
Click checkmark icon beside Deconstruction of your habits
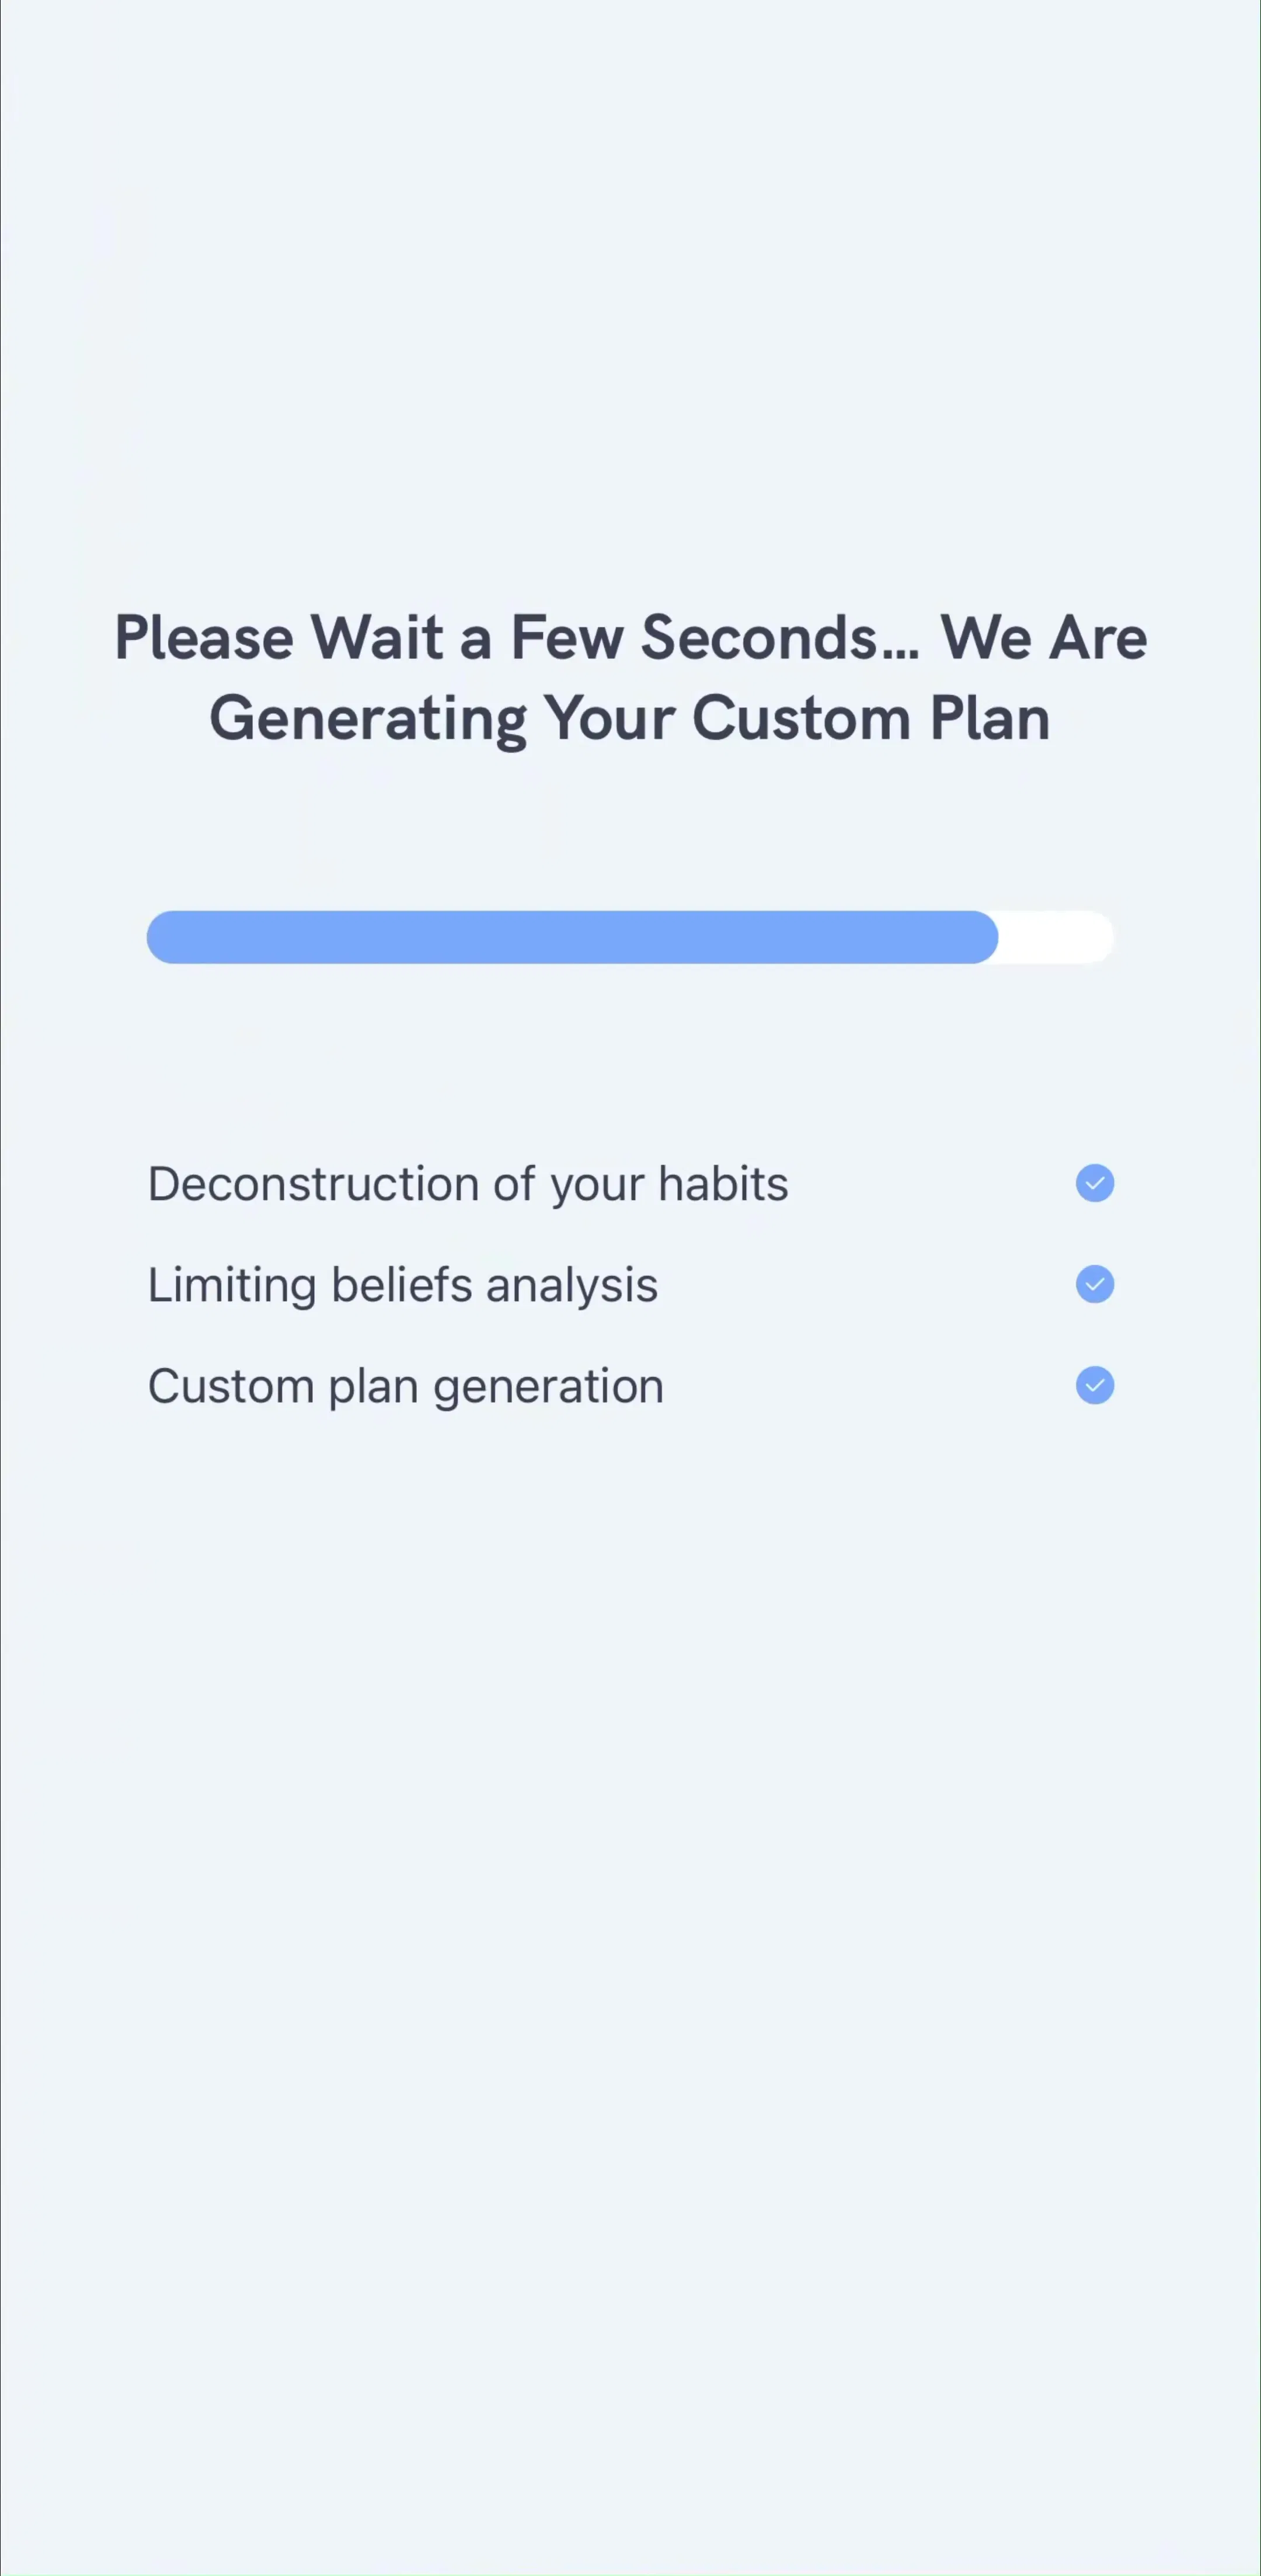tap(1094, 1183)
